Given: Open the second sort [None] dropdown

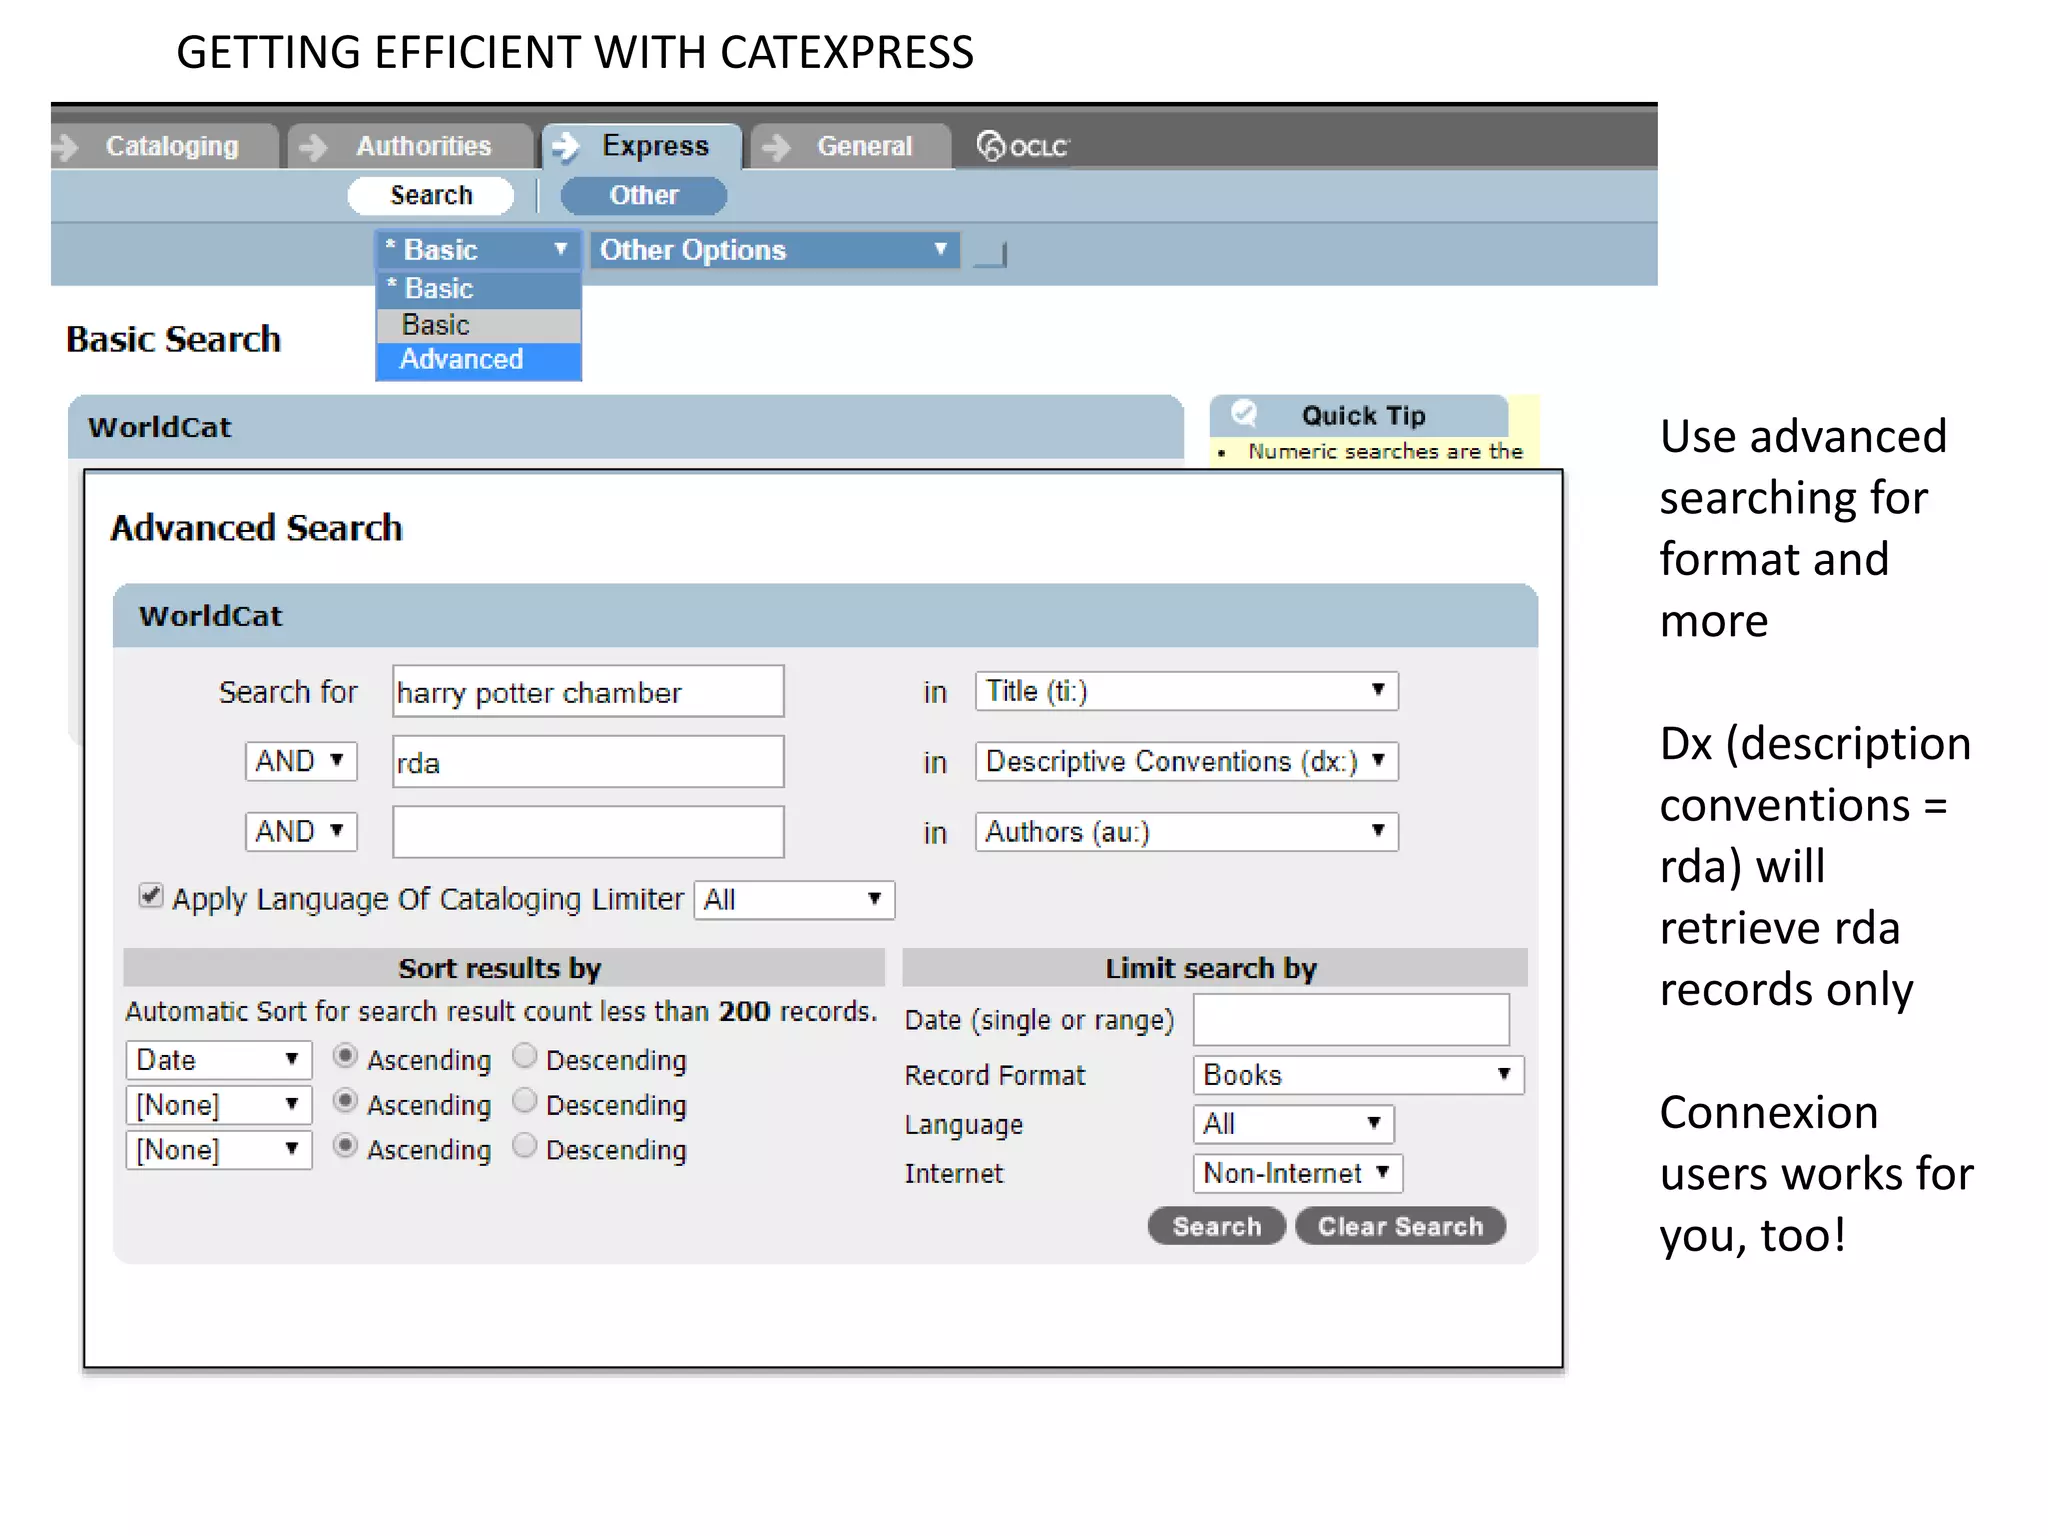Looking at the screenshot, I should pos(219,1105).
